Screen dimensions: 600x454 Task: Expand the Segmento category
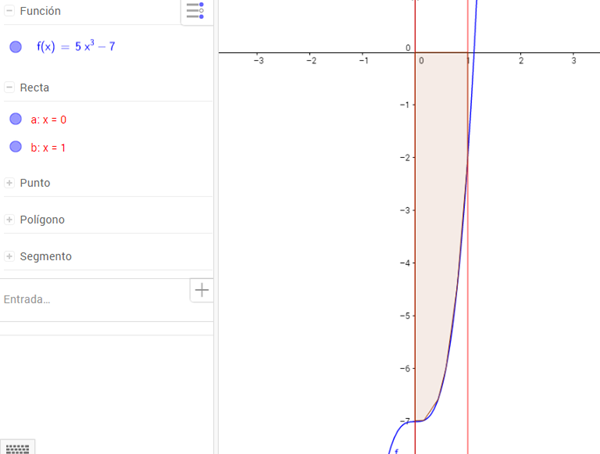pos(9,256)
